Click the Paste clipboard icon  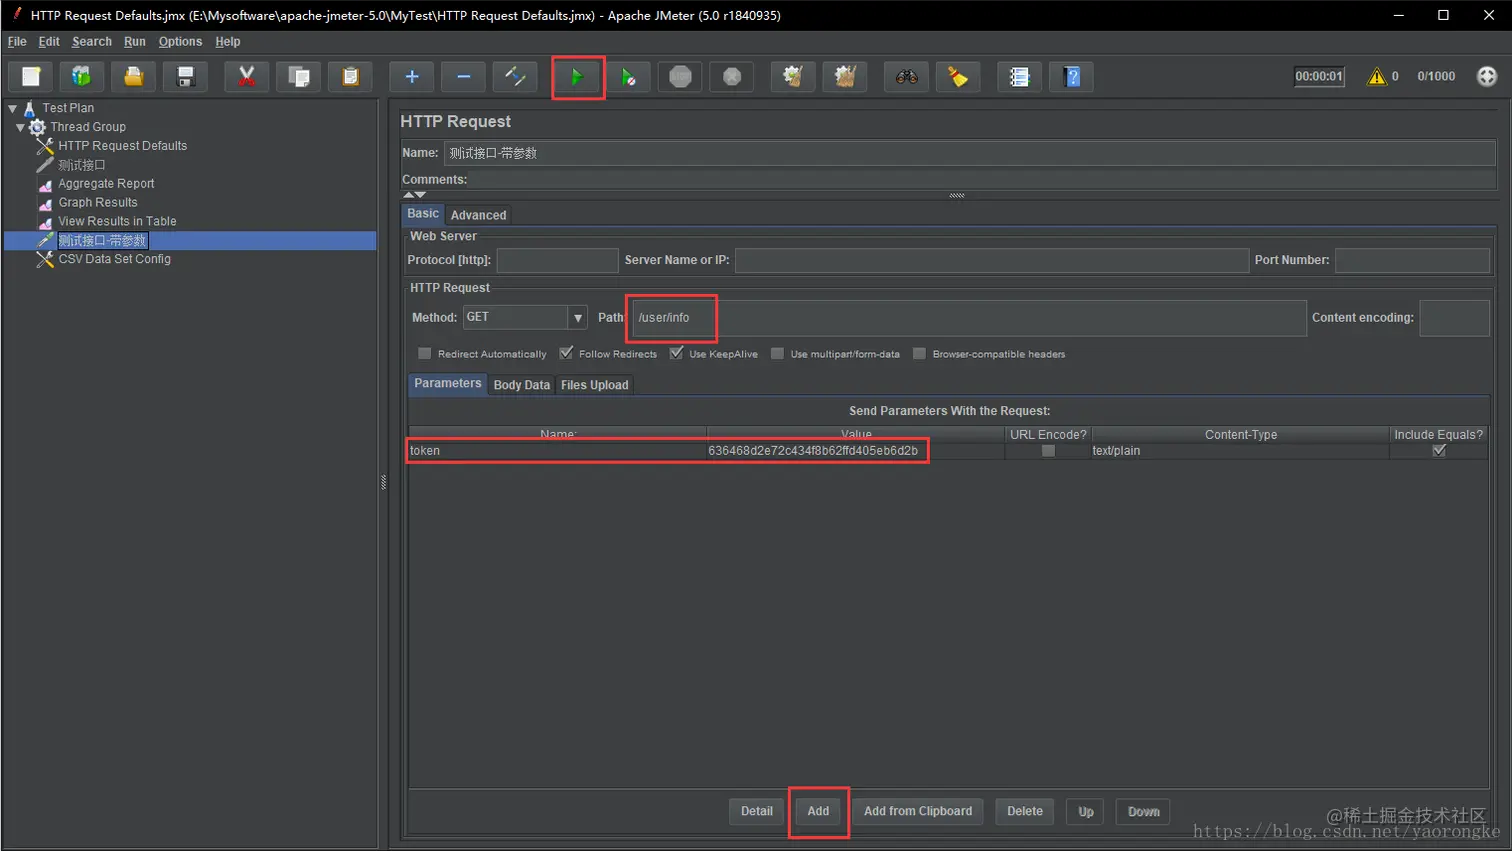point(351,77)
